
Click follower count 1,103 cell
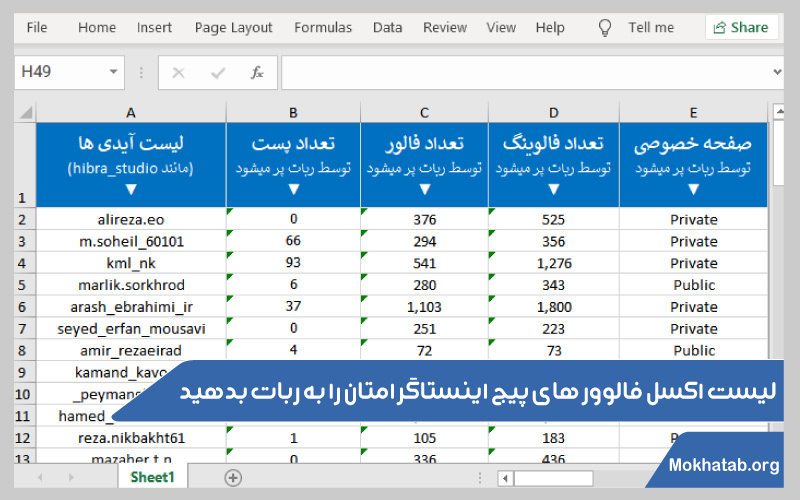pyautogui.click(x=424, y=307)
